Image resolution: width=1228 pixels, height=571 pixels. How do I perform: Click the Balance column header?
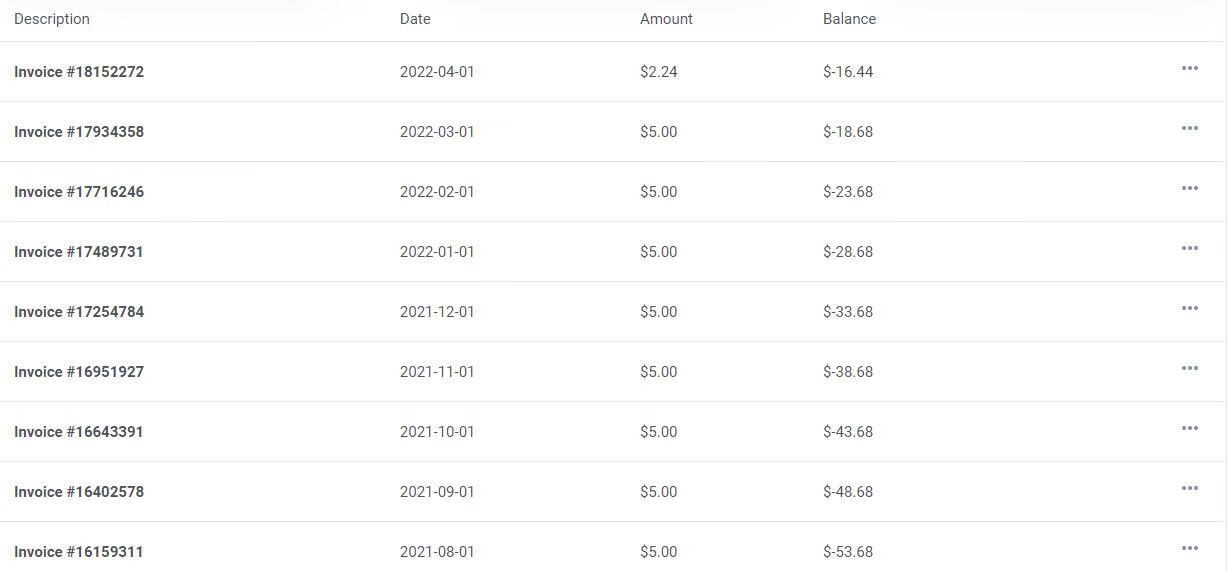[849, 19]
